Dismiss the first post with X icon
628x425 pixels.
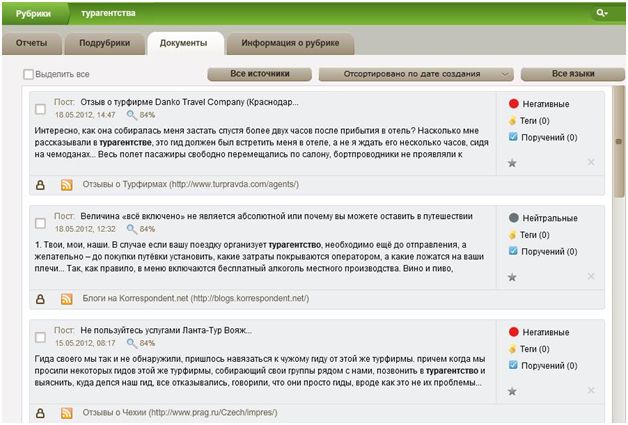pos(590,162)
